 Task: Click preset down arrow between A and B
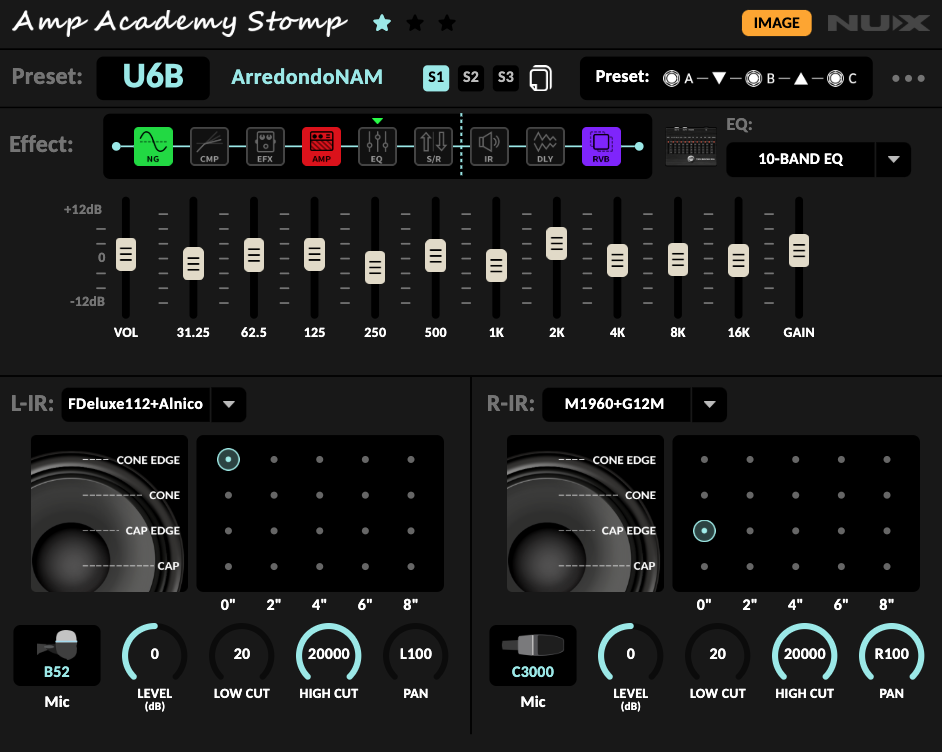(x=719, y=78)
